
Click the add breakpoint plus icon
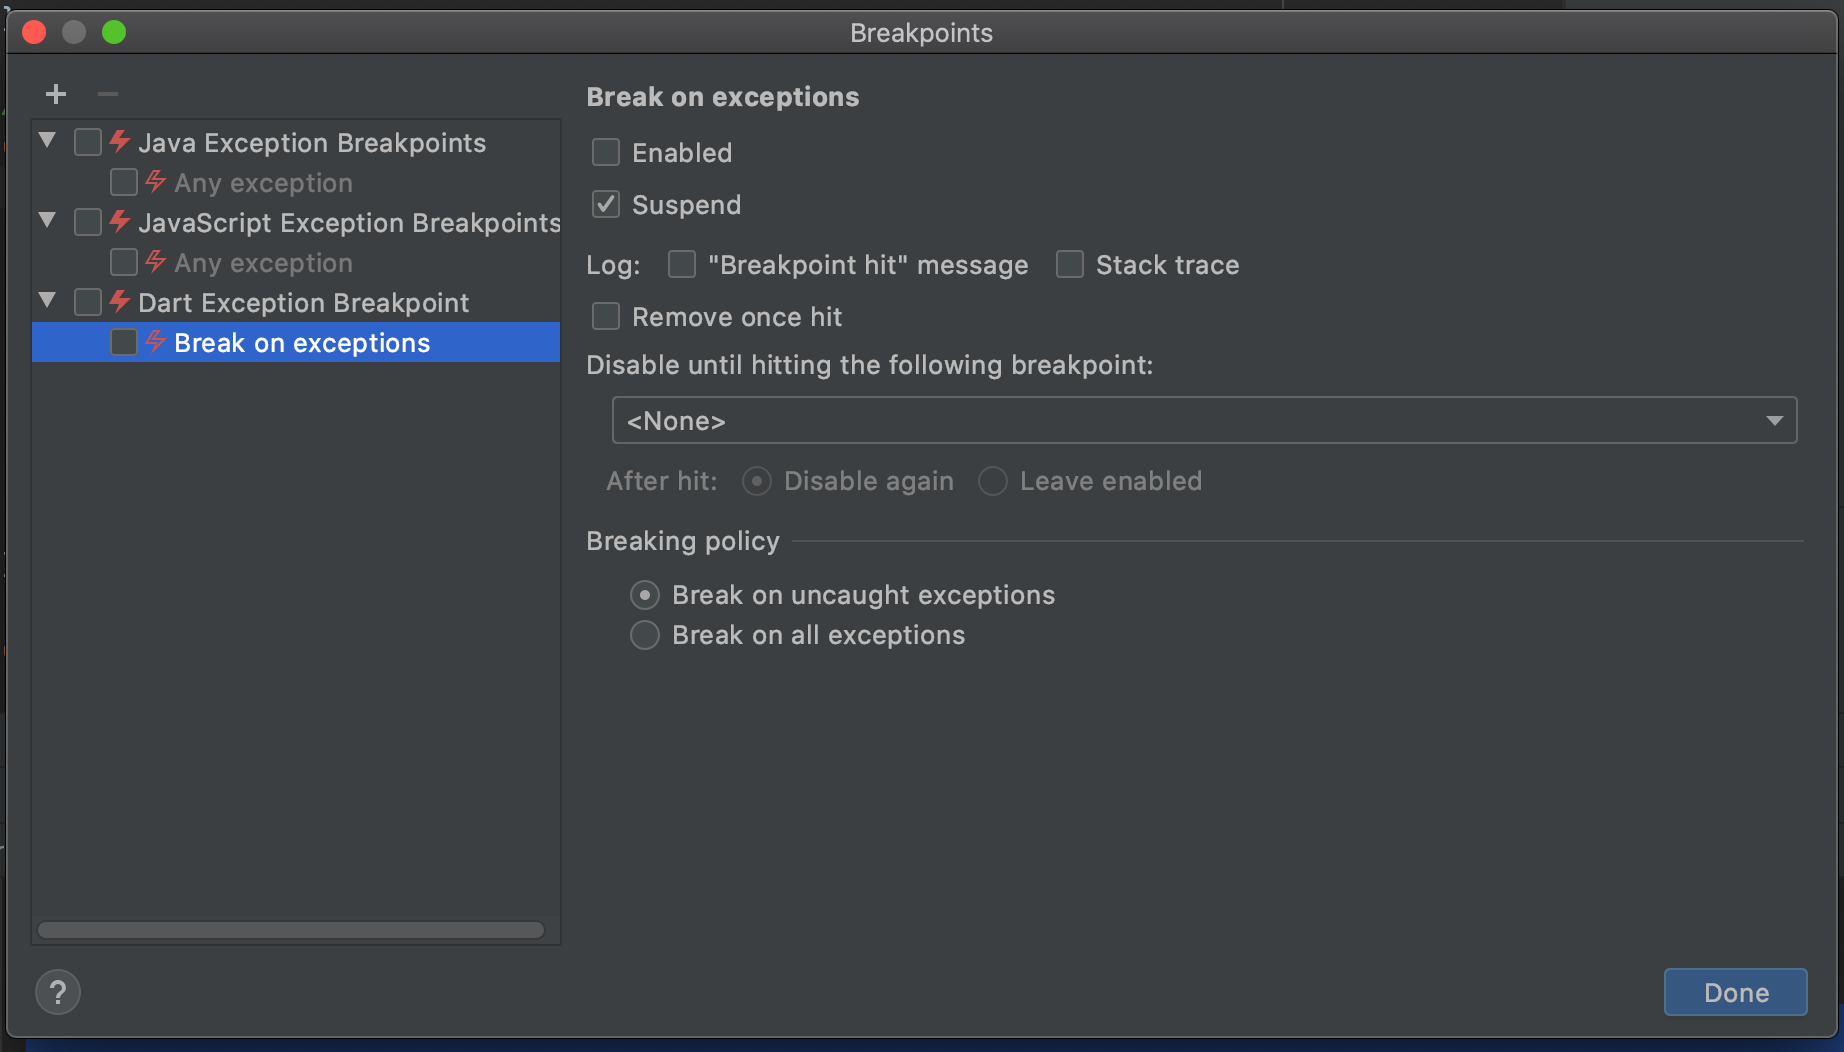click(x=56, y=94)
